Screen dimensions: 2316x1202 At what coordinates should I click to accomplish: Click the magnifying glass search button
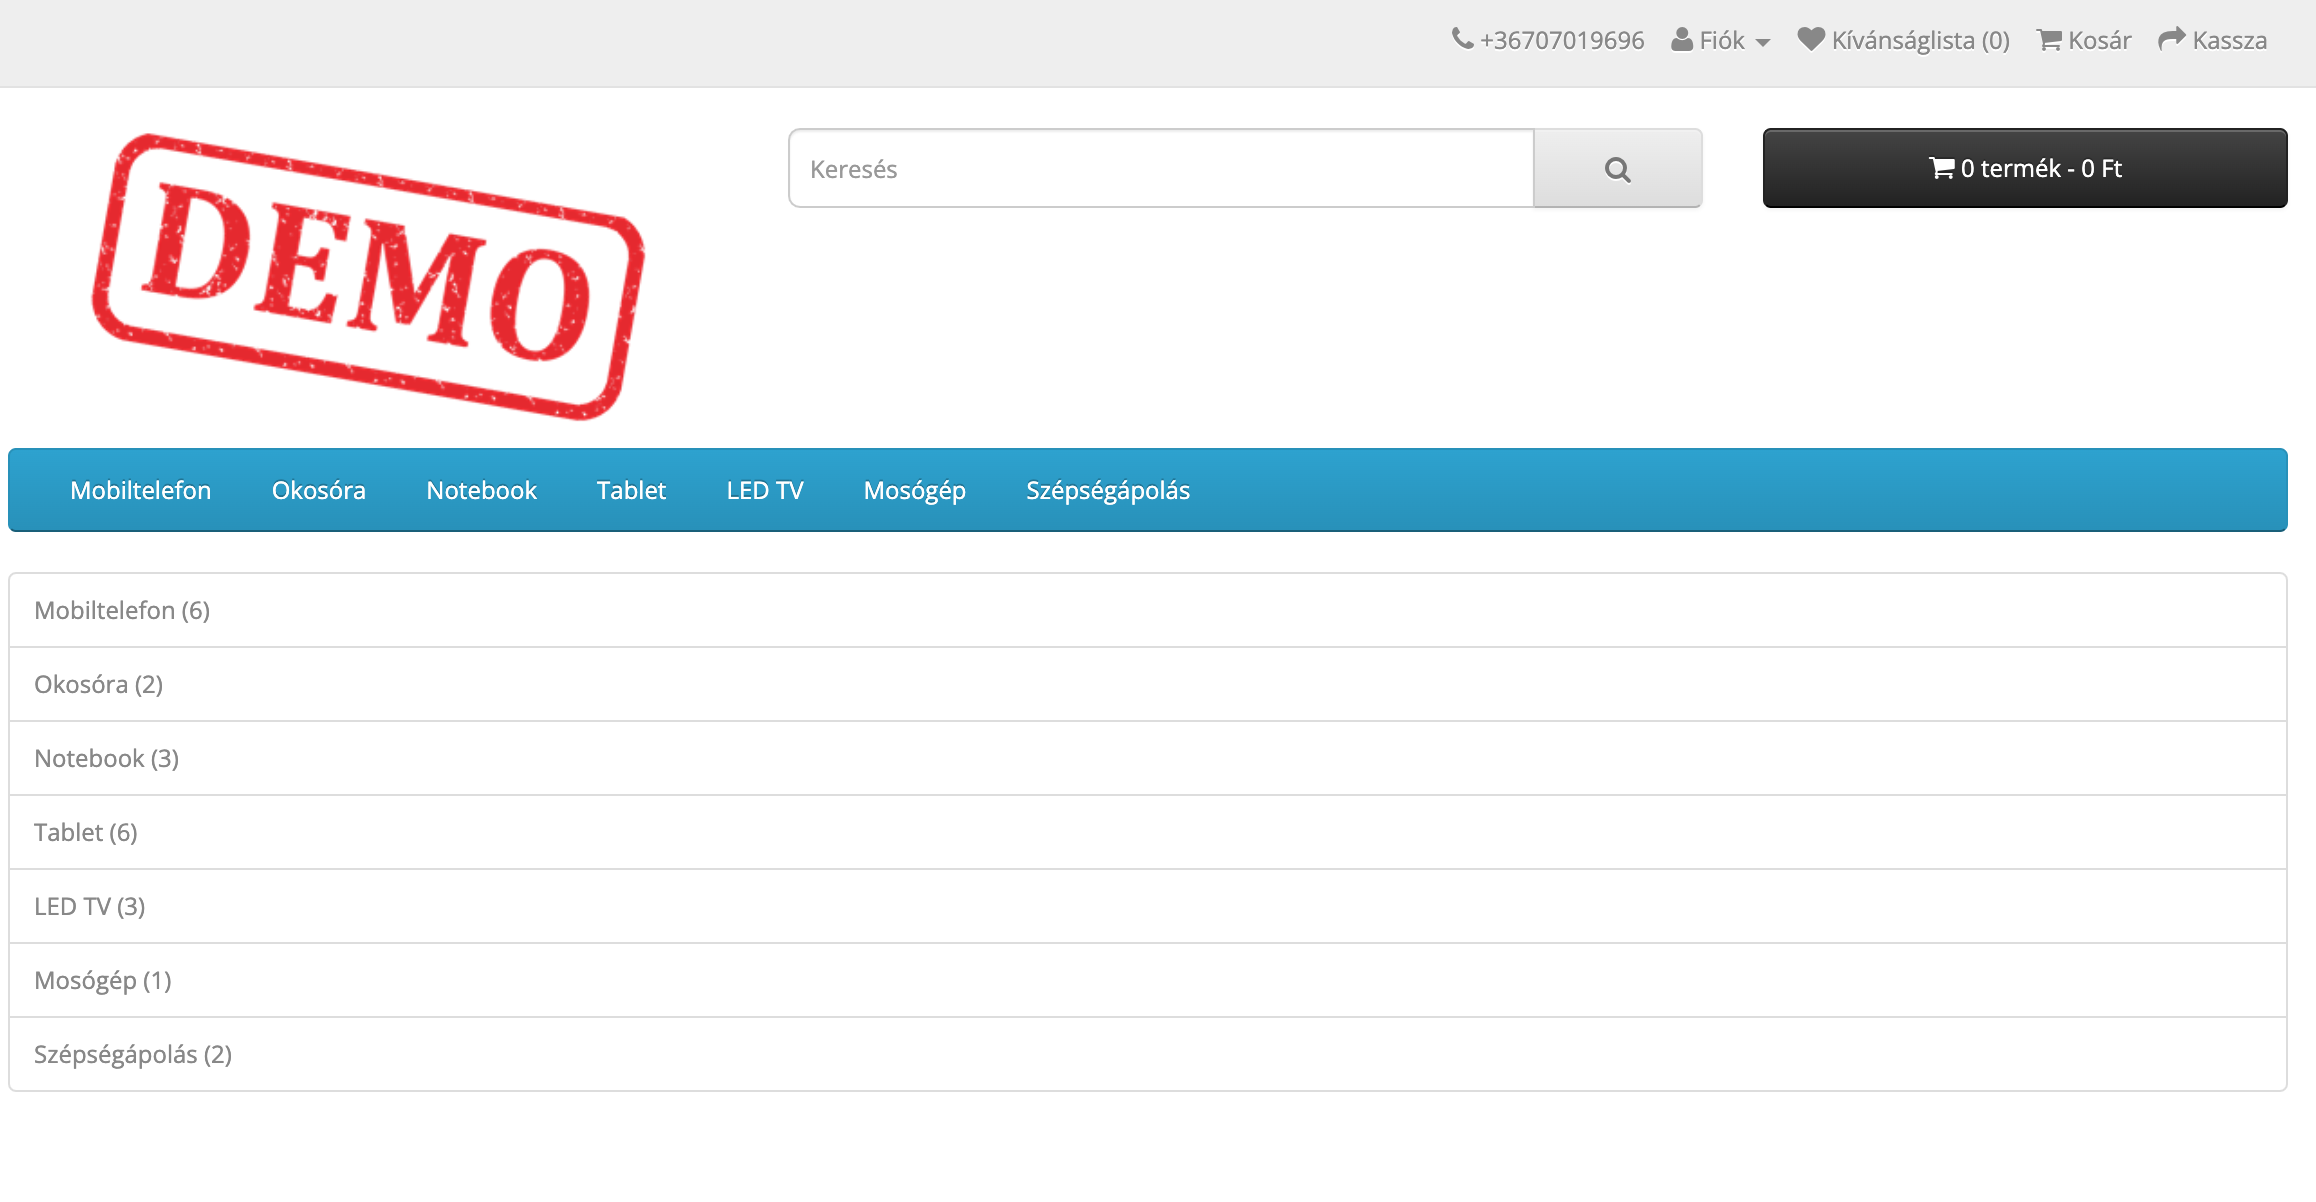(1617, 169)
